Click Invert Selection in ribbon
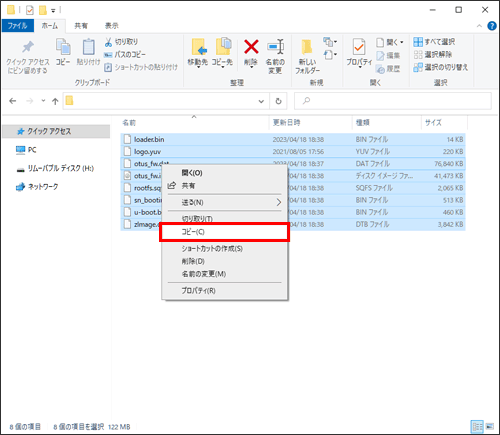The image size is (500, 435). click(x=440, y=67)
